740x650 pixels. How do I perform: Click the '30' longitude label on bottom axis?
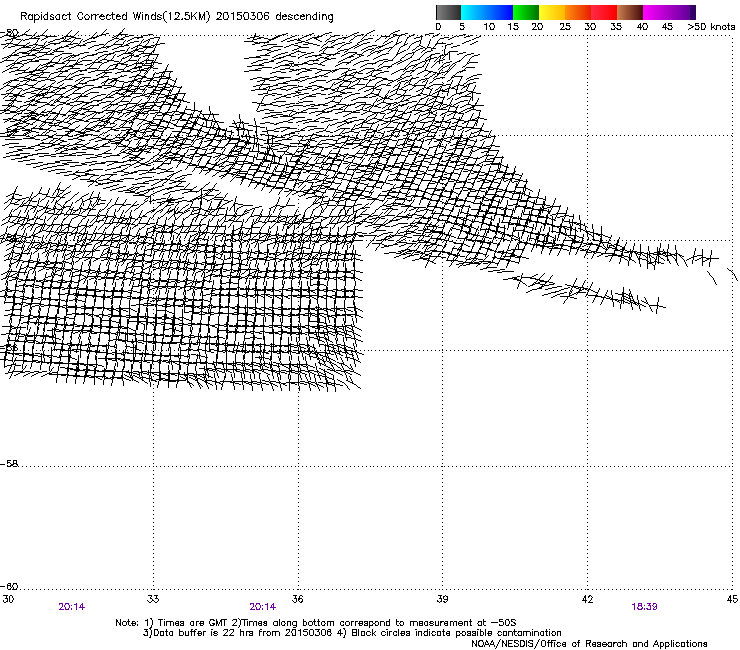[8, 599]
